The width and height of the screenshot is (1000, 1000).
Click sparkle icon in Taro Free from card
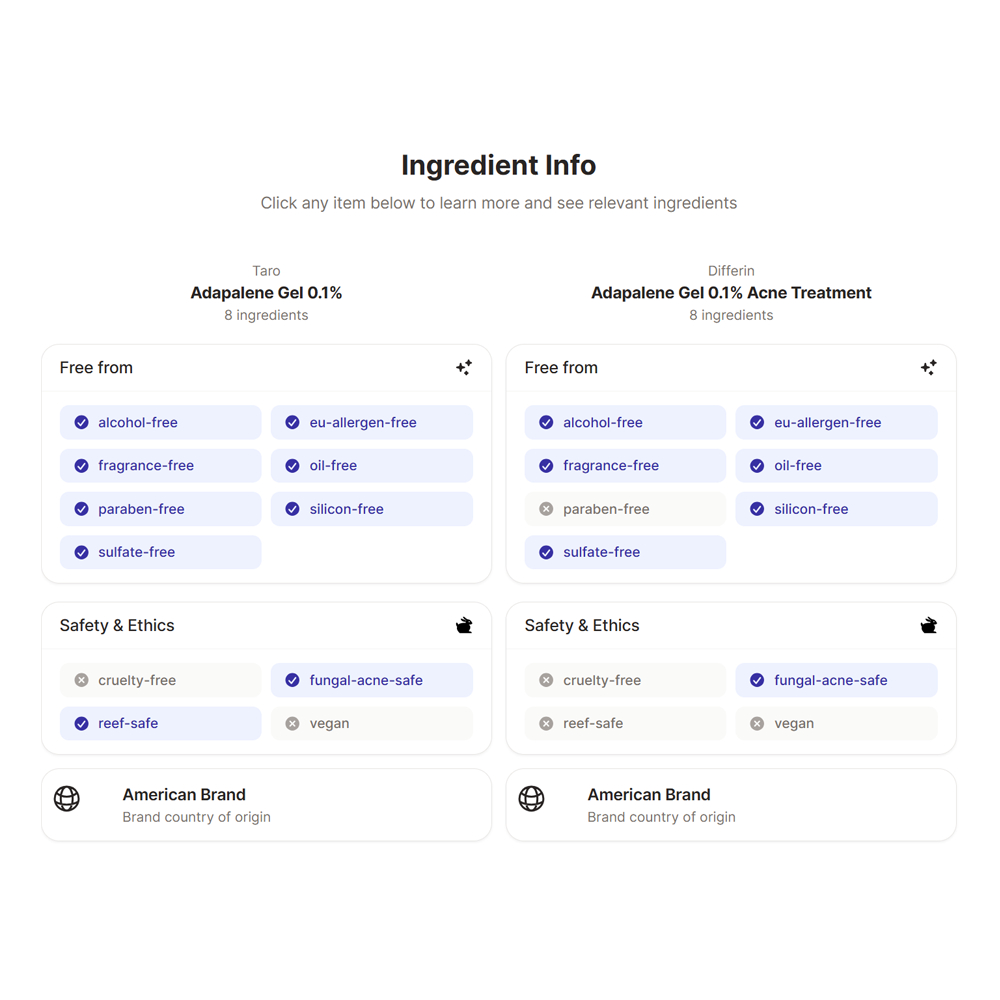[464, 368]
